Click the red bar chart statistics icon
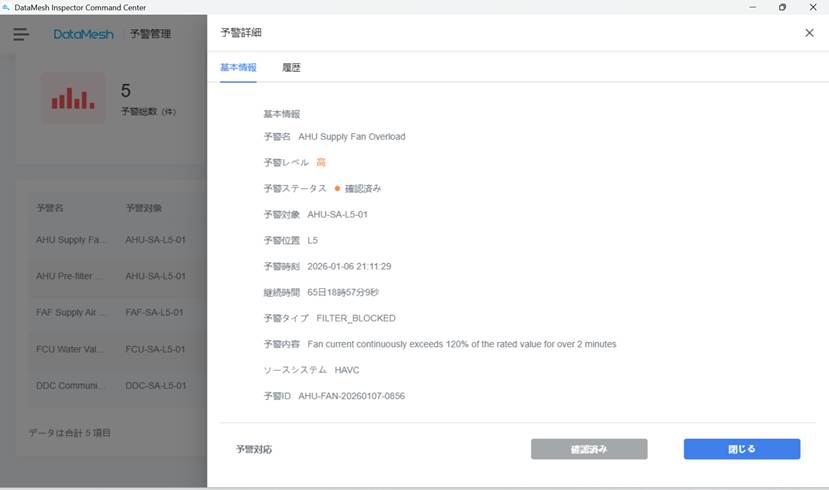 tap(73, 98)
